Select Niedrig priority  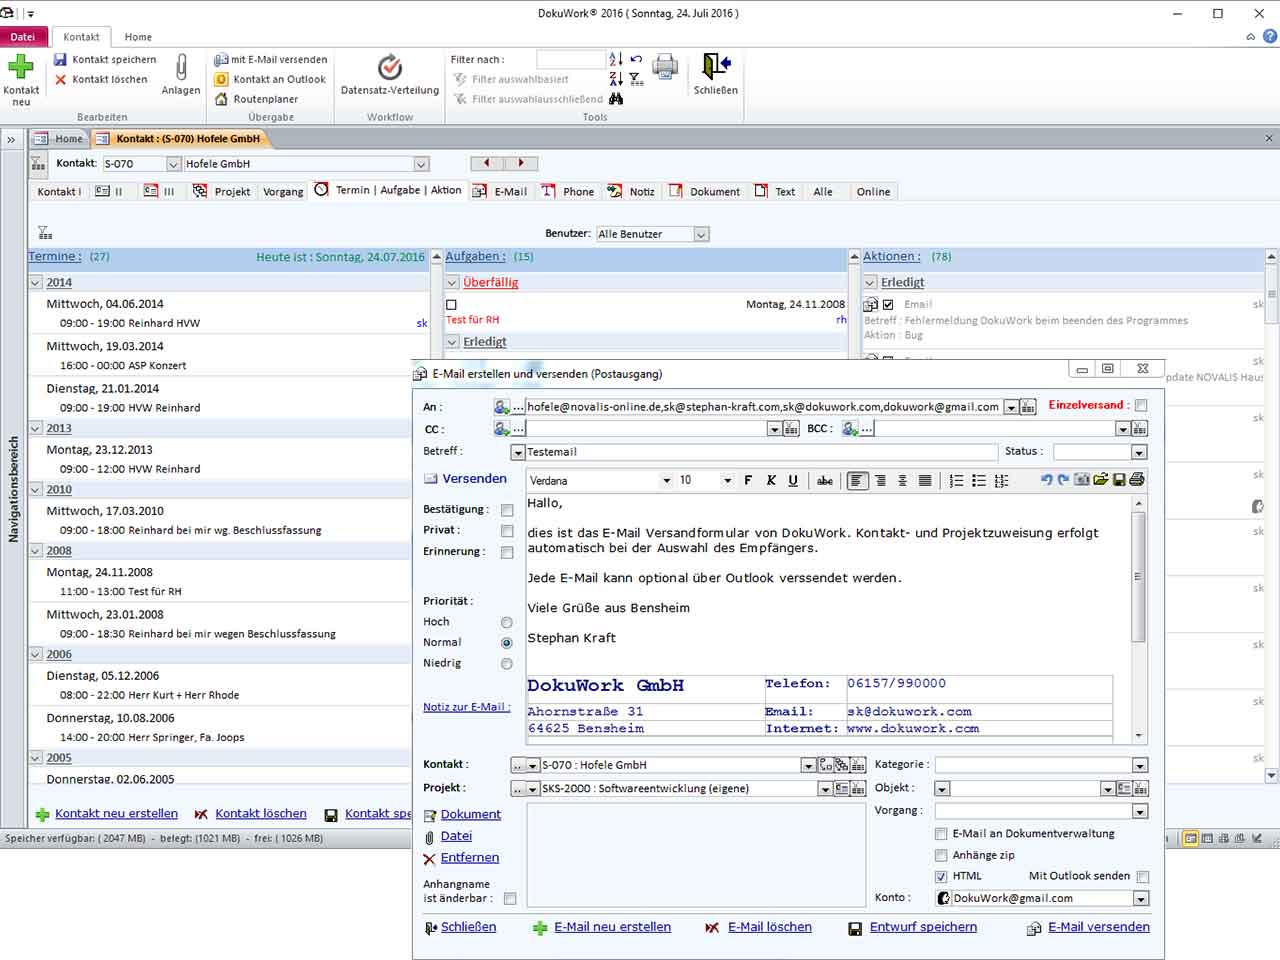(x=507, y=664)
